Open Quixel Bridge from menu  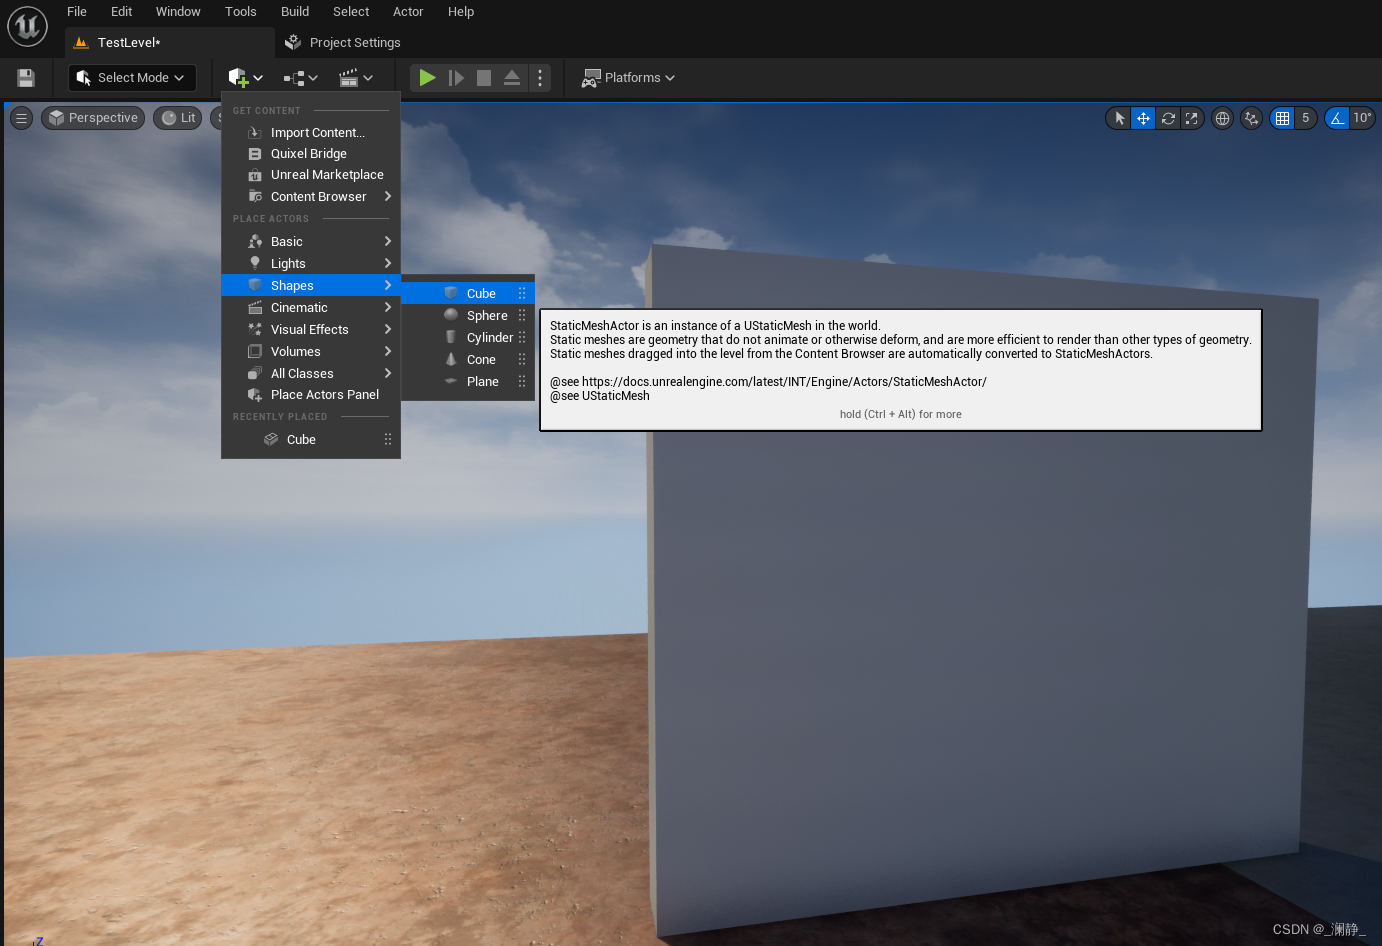click(x=311, y=154)
